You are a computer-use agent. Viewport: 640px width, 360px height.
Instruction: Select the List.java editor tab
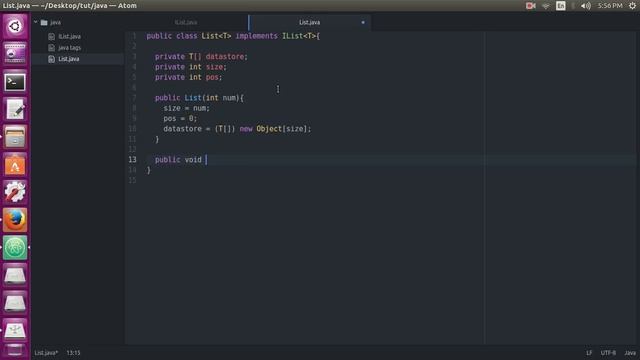click(309, 22)
